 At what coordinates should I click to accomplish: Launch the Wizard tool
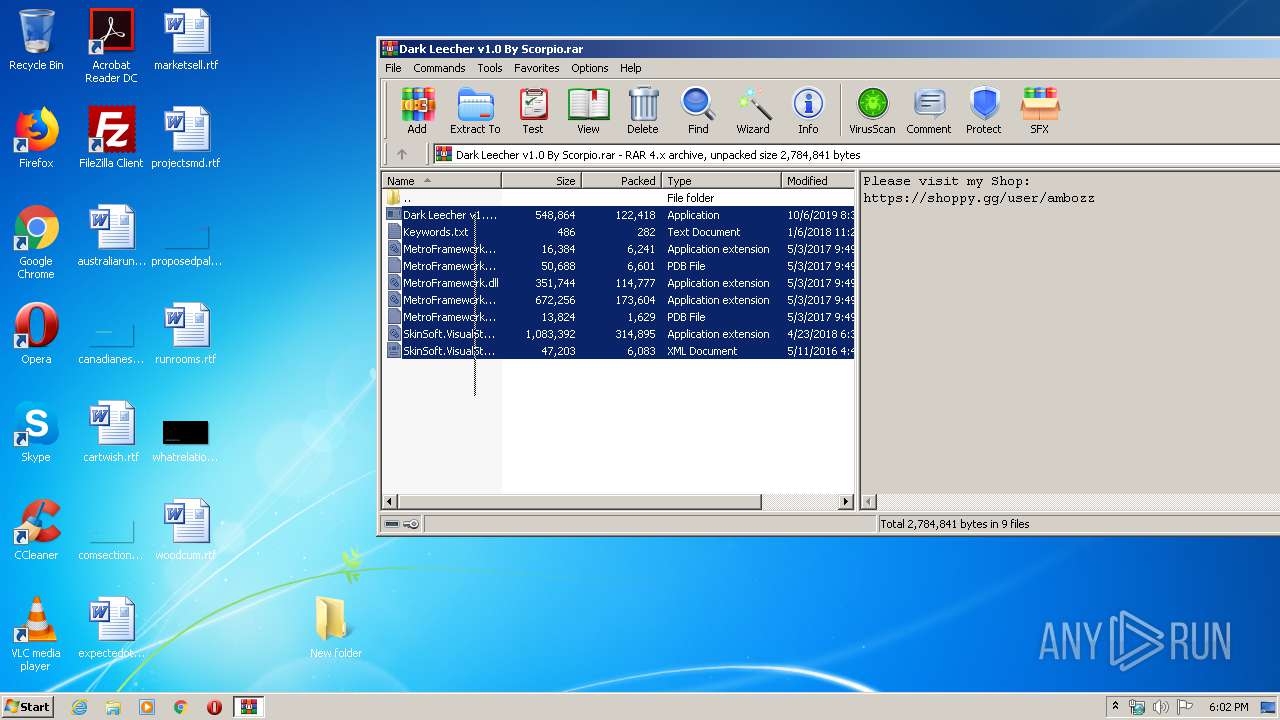pos(753,110)
